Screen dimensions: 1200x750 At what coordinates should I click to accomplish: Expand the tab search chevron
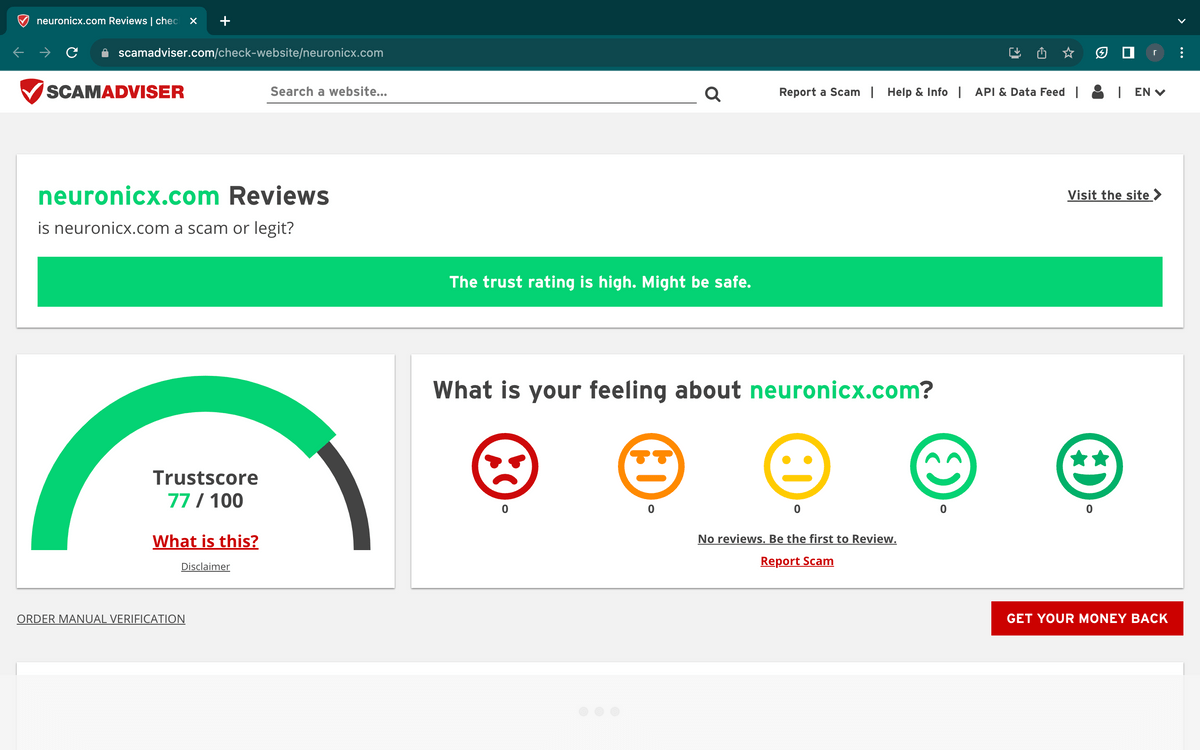click(1182, 21)
